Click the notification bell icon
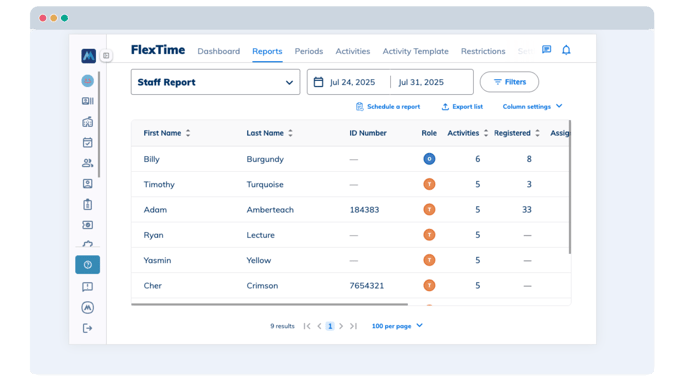The image size is (688, 387). point(566,50)
